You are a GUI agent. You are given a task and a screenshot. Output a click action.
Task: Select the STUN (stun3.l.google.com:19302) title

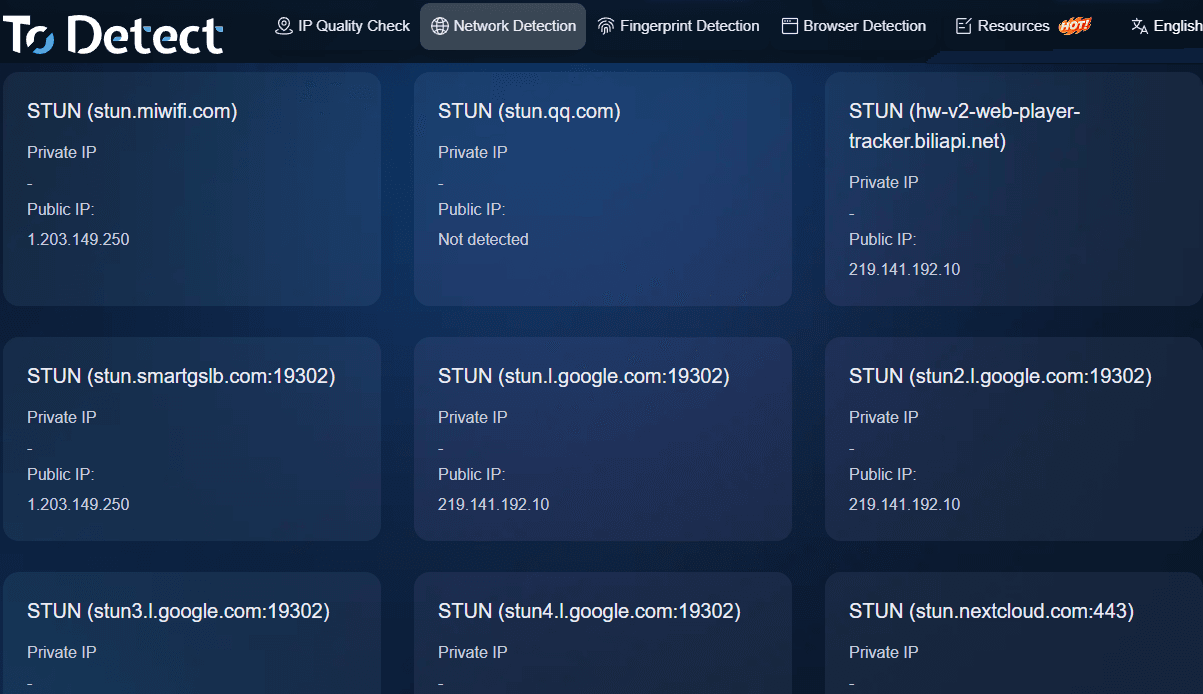[178, 611]
